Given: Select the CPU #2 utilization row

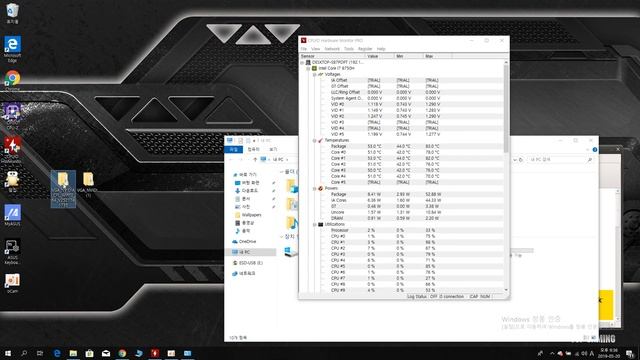Looking at the screenshot, I should pyautogui.click(x=402, y=248).
